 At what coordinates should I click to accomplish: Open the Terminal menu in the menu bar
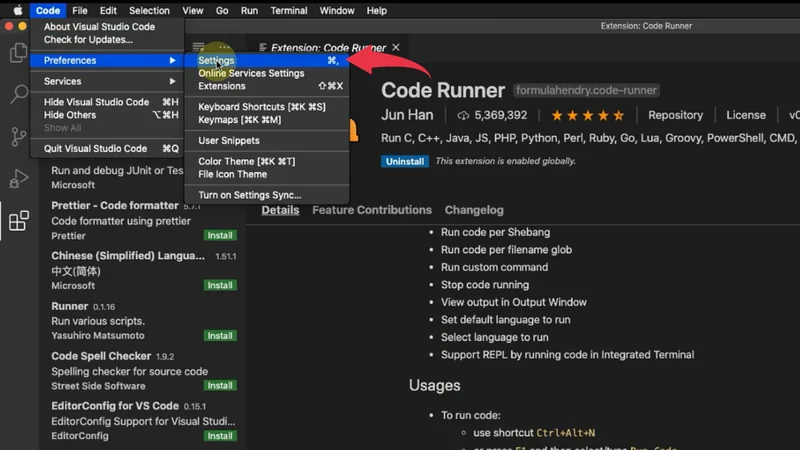(x=288, y=10)
